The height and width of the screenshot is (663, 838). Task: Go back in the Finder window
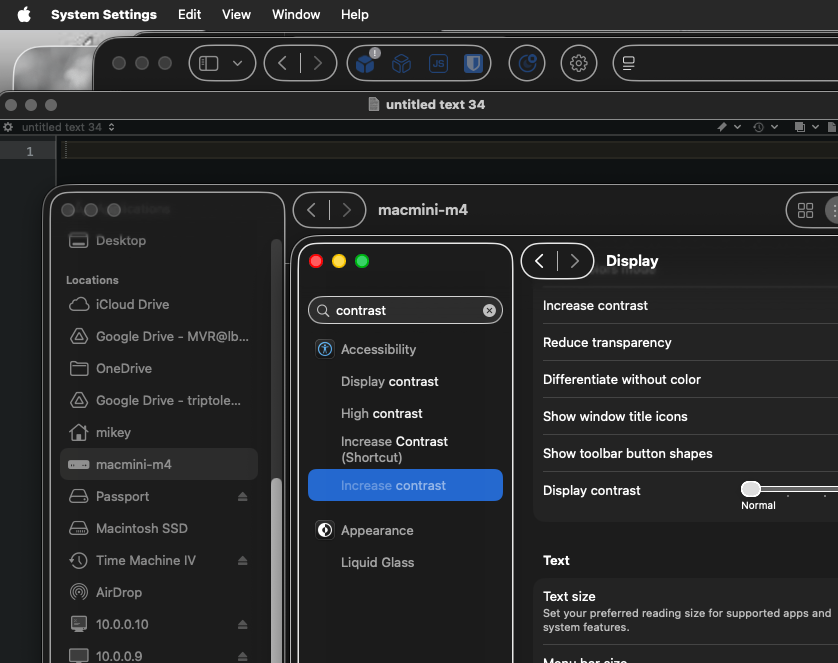click(x=312, y=210)
